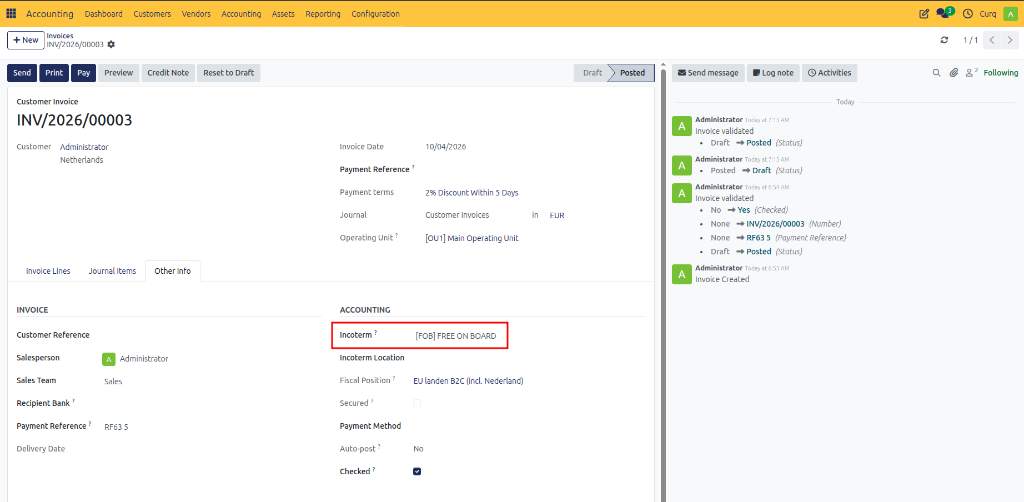The height and width of the screenshot is (502, 1024).
Task: Open the Vendors menu
Action: (196, 14)
